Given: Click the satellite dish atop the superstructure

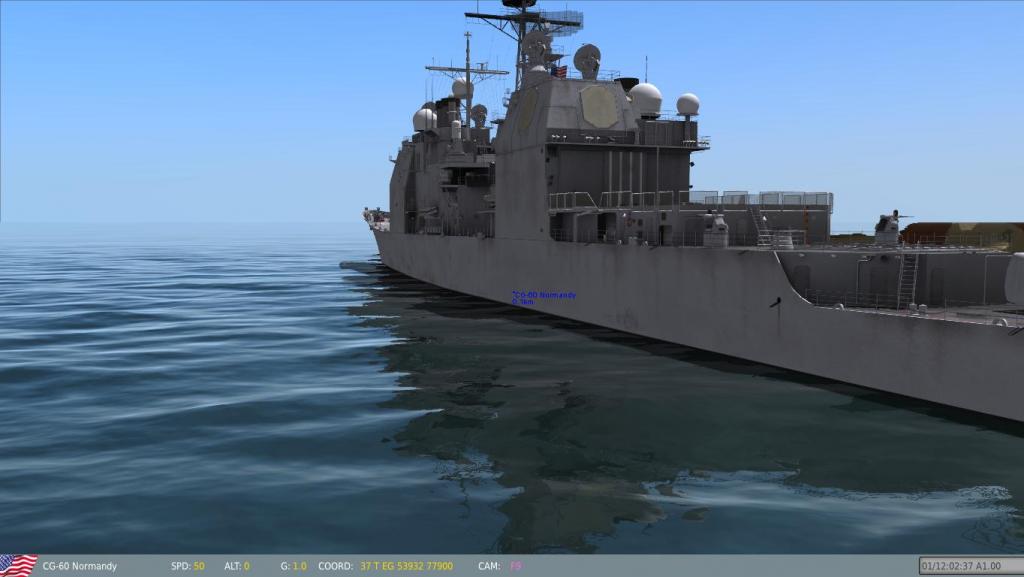Looking at the screenshot, I should [x=587, y=58].
